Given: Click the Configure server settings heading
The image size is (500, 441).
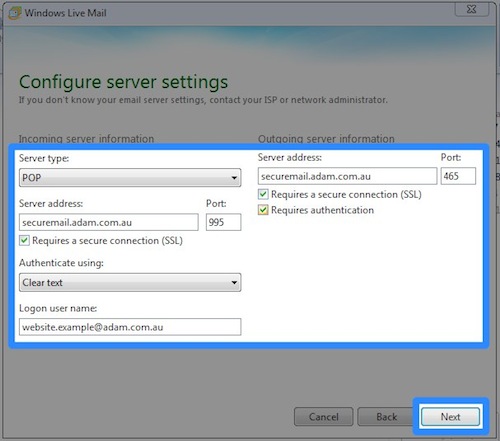Looking at the screenshot, I should click(x=124, y=82).
